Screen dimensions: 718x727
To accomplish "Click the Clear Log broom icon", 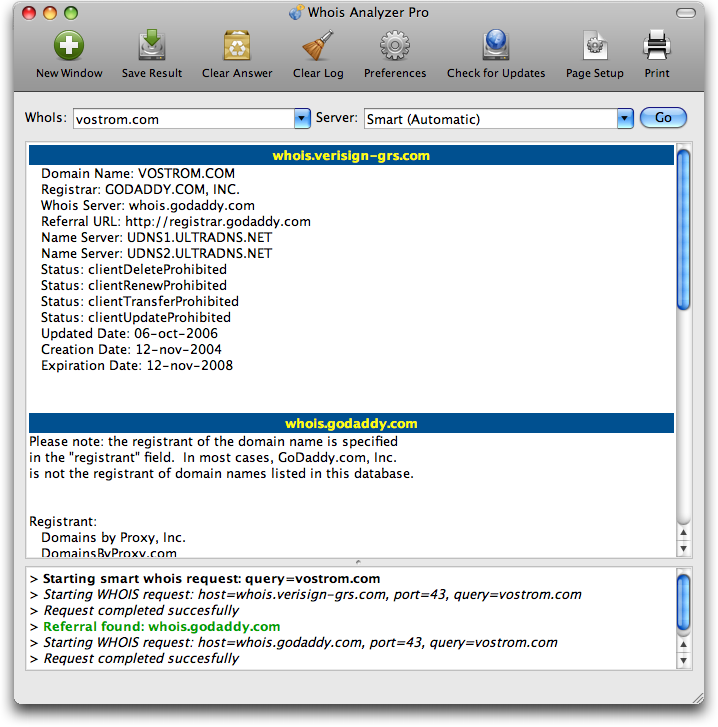I will point(318,45).
